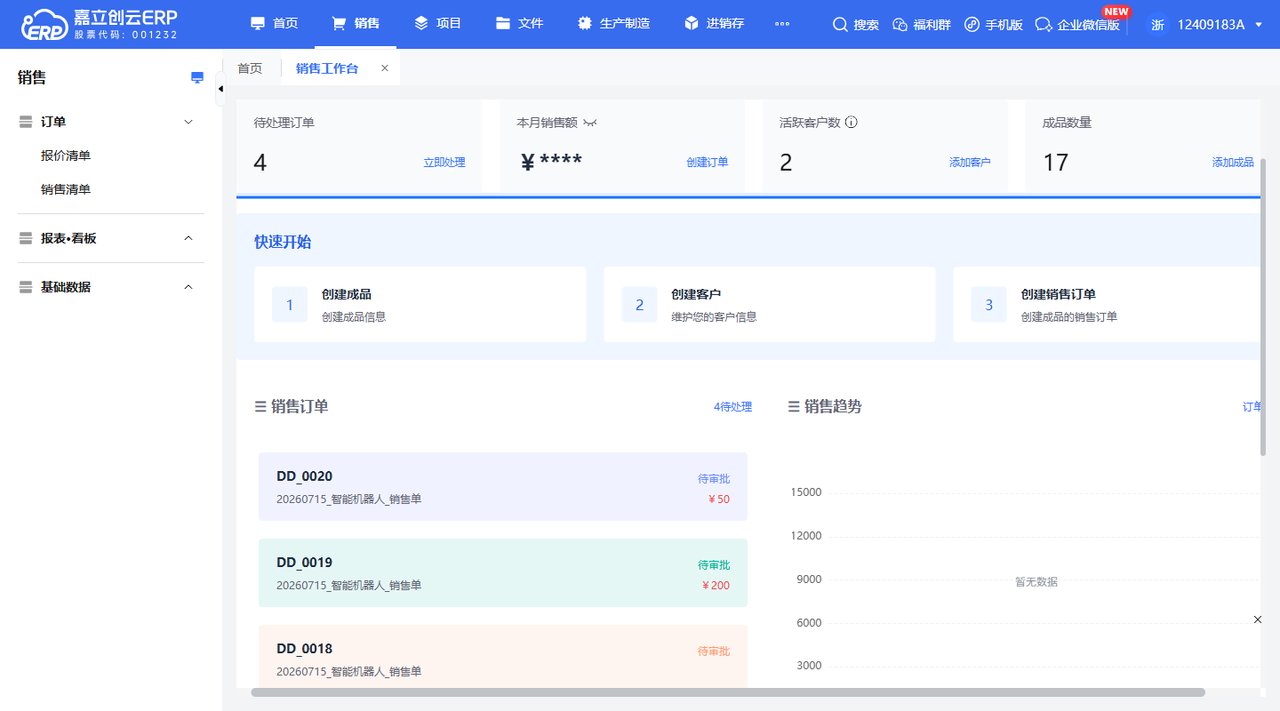Image resolution: width=1280 pixels, height=711 pixels.
Task: Open 报价清单 in the sidebar
Action: pos(66,156)
